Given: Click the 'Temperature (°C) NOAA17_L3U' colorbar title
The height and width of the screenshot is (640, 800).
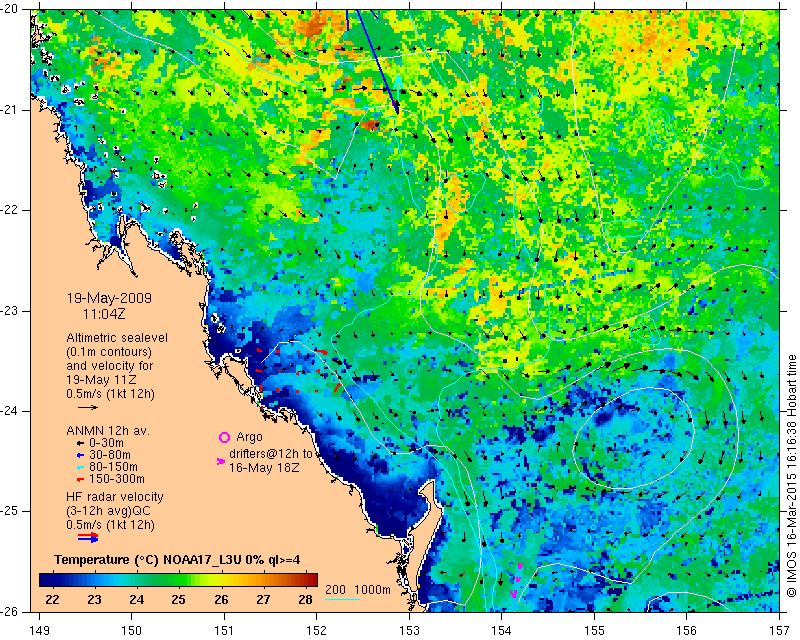Looking at the screenshot, I should 177,560.
